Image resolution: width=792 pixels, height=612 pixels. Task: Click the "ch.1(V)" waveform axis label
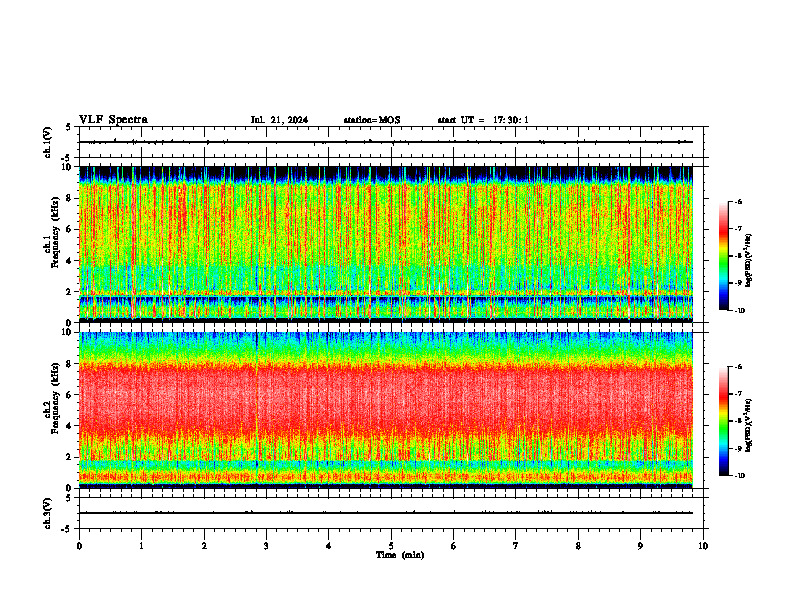pos(48,142)
